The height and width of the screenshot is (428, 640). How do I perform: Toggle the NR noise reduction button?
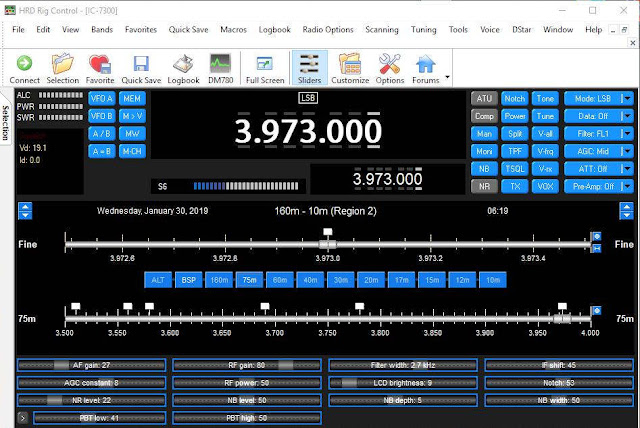484,186
